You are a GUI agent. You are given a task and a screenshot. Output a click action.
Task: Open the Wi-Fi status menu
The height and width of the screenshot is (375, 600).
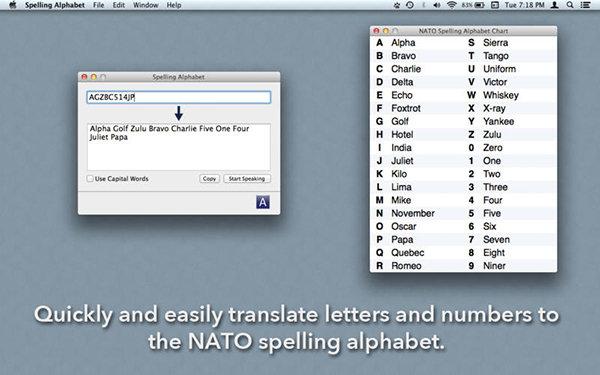452,5
